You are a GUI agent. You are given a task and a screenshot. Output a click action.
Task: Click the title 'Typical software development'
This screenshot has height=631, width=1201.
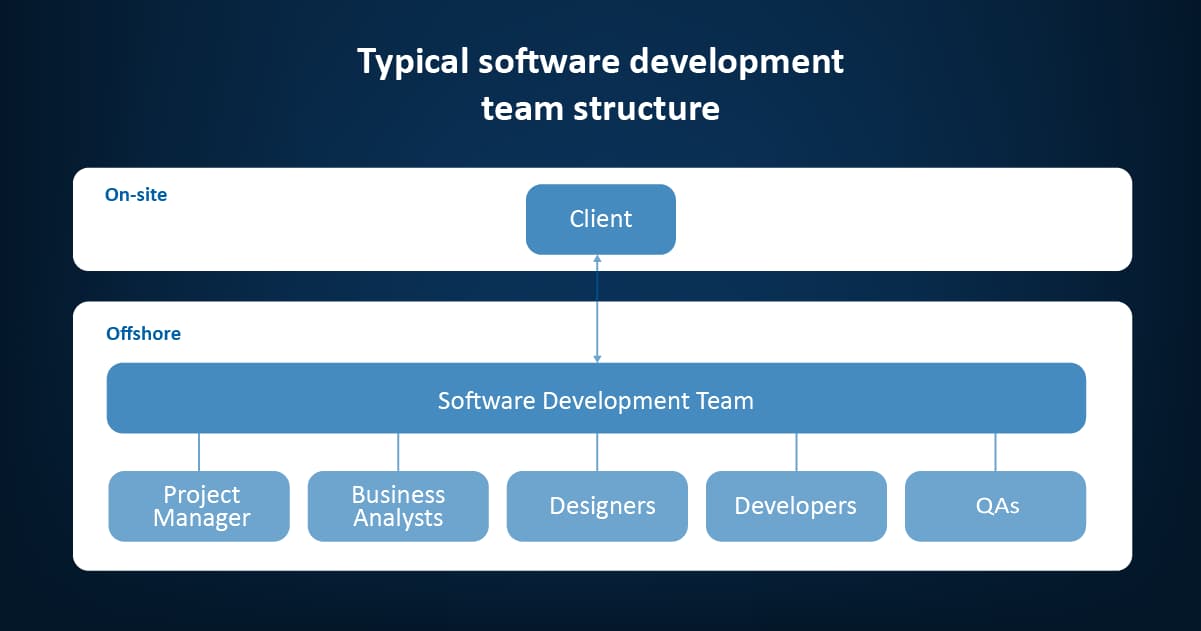(x=601, y=61)
